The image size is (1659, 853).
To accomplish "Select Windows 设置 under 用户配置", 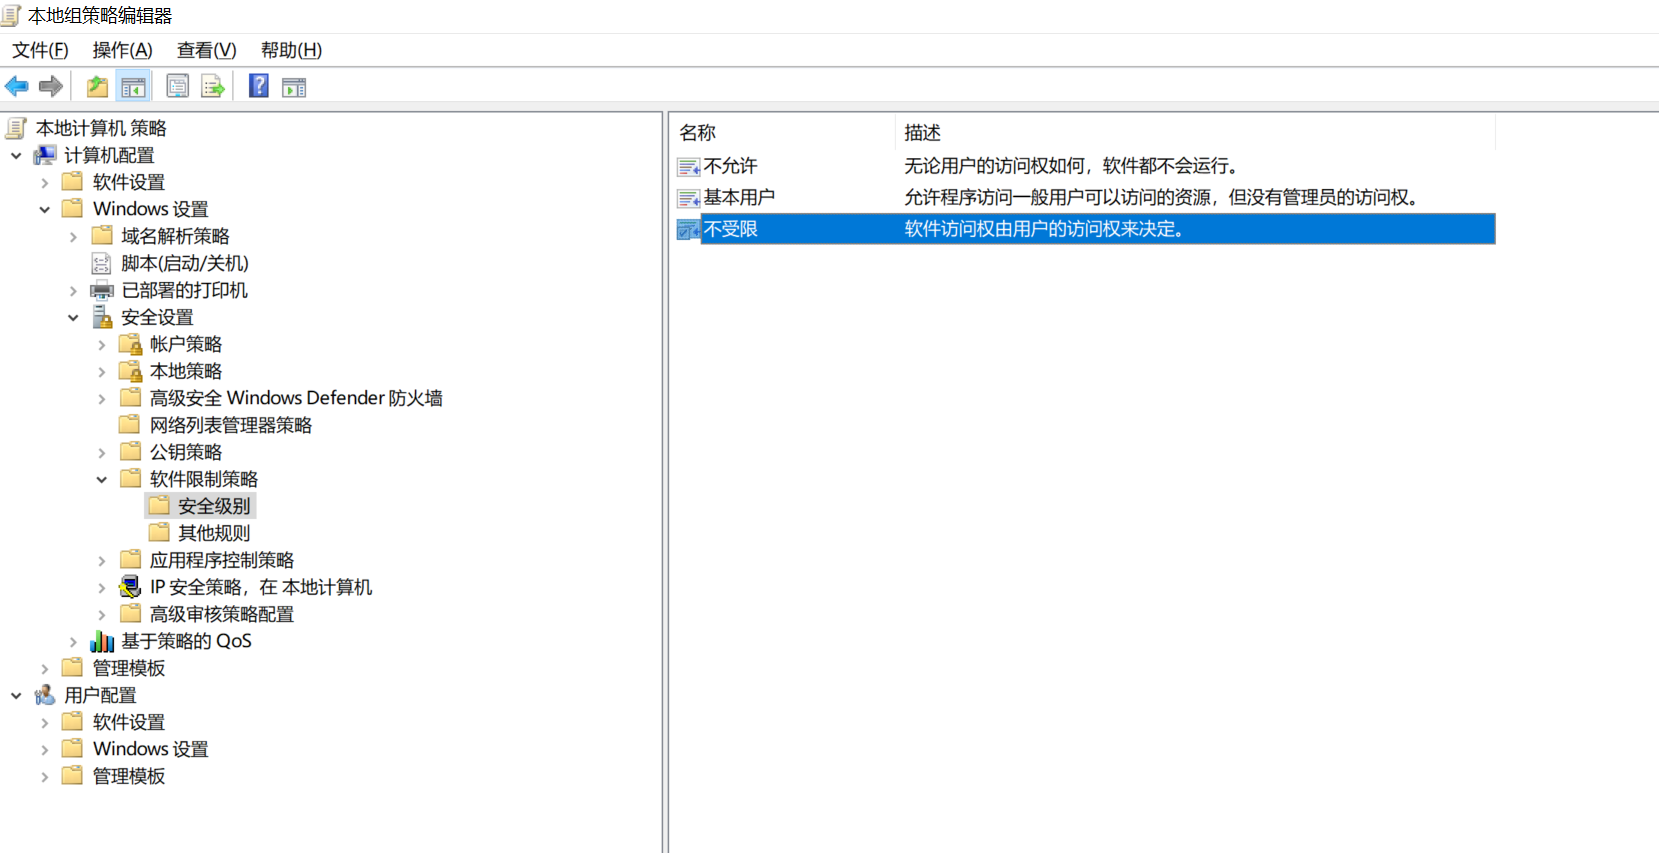I will pyautogui.click(x=151, y=749).
